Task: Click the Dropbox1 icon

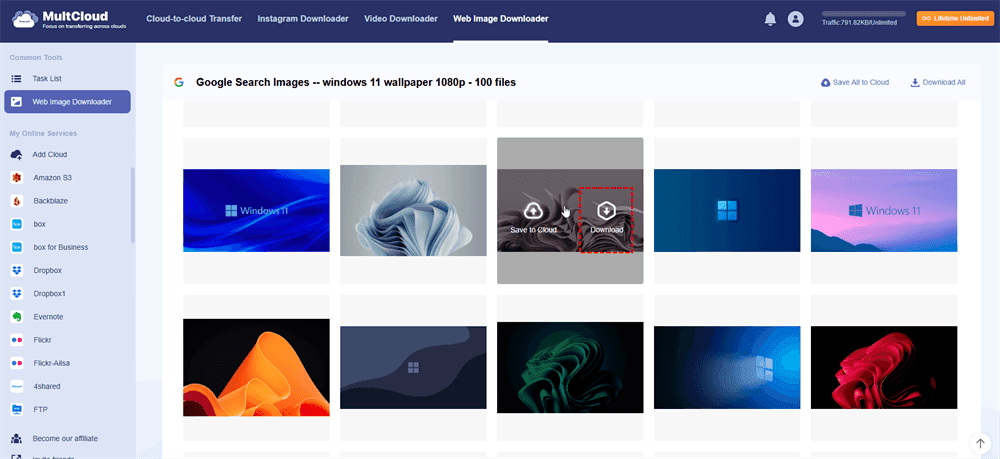Action: 17,293
